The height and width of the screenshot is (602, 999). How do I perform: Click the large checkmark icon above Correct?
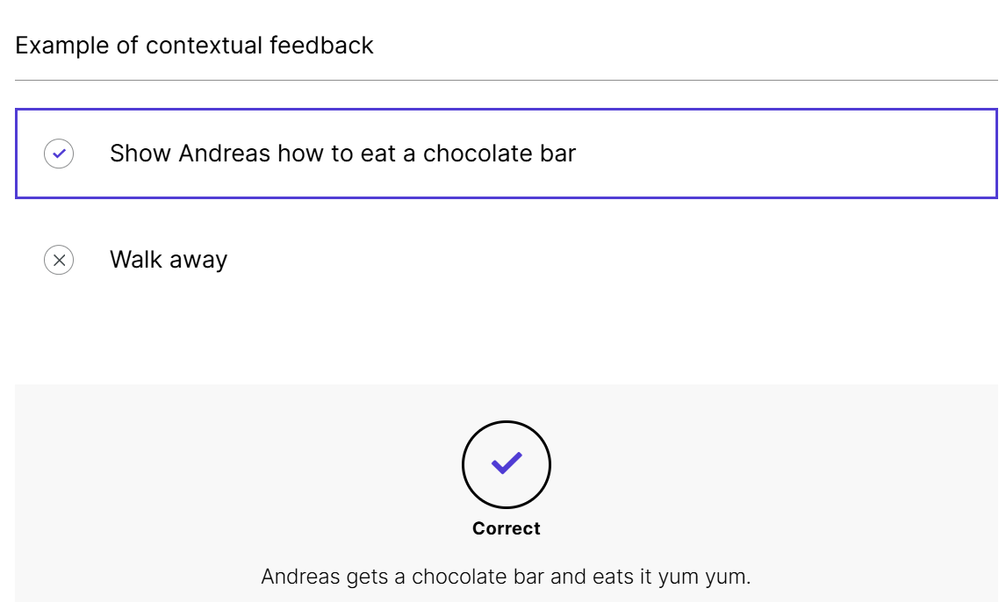tap(506, 464)
